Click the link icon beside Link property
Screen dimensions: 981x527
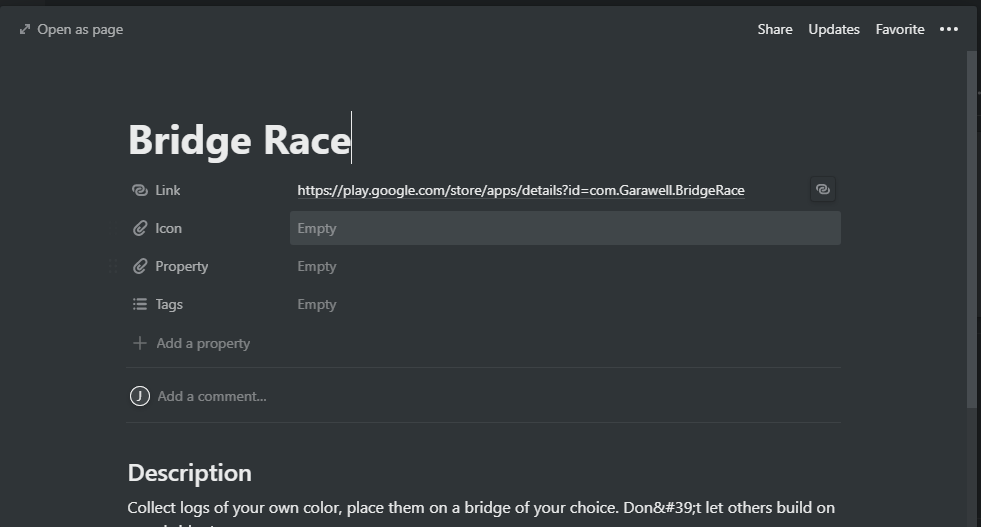pyautogui.click(x=140, y=190)
